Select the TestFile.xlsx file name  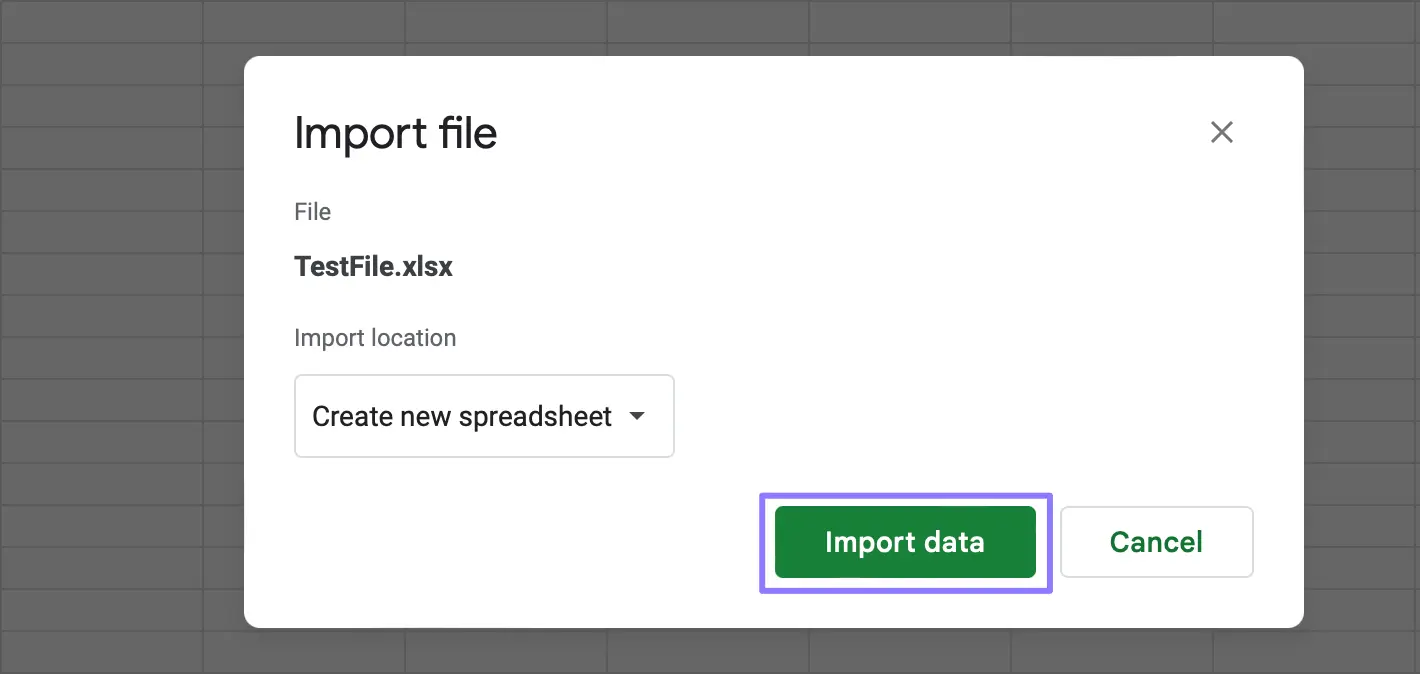pyautogui.click(x=373, y=267)
